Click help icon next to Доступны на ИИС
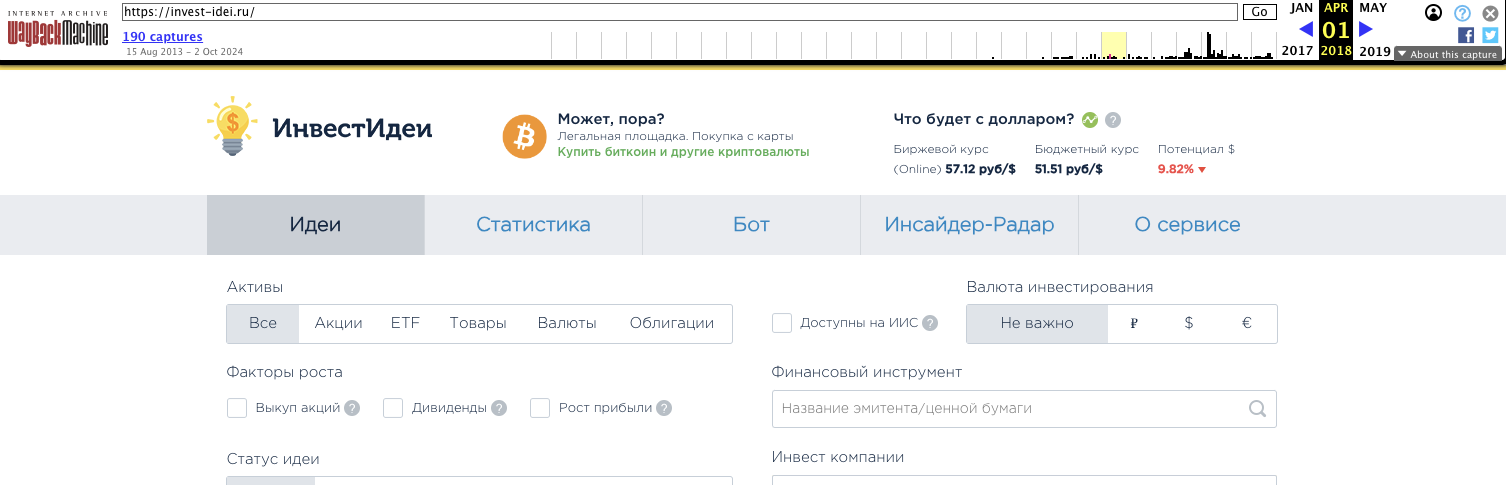This screenshot has height=485, width=1506. tap(930, 323)
